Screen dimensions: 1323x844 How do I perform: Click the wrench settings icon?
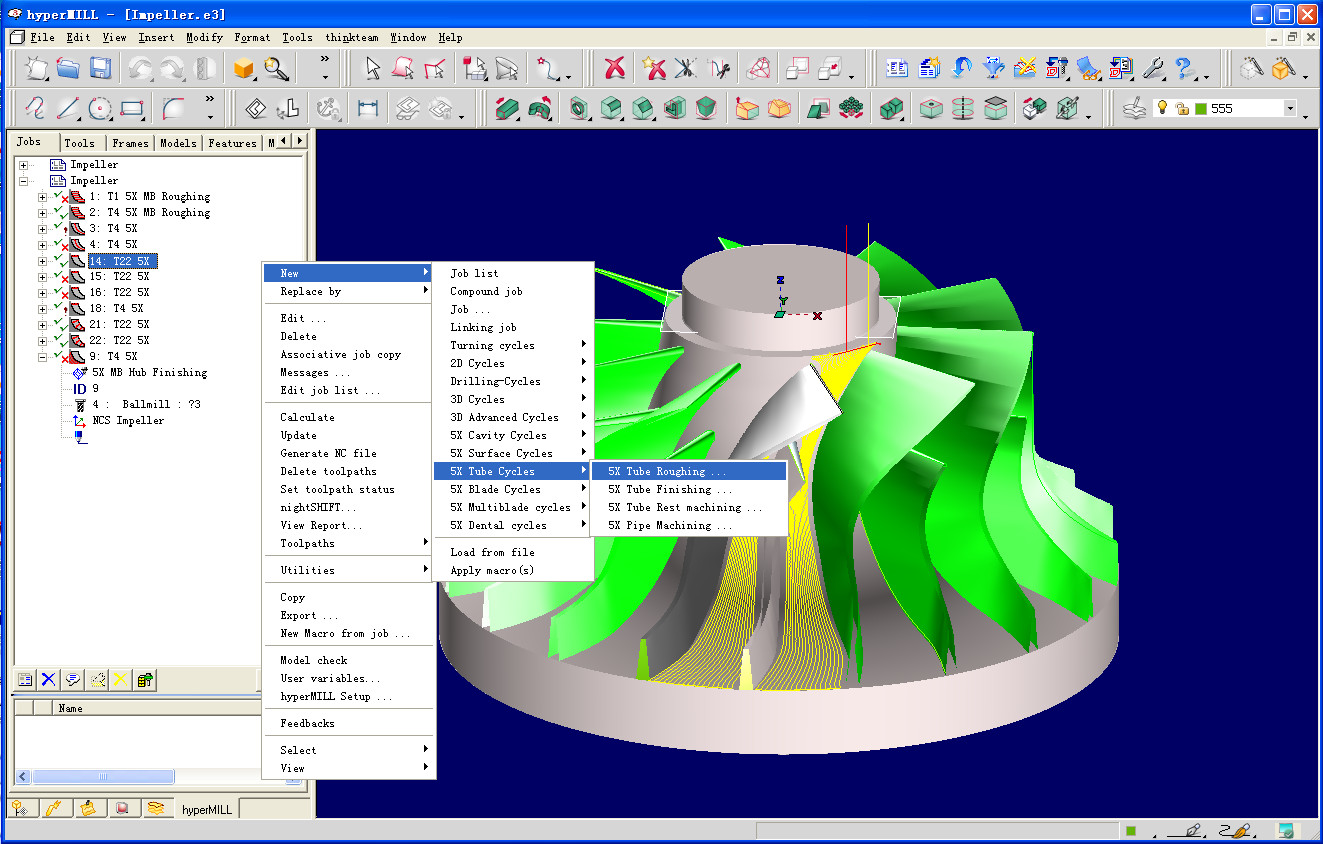[x=1153, y=68]
